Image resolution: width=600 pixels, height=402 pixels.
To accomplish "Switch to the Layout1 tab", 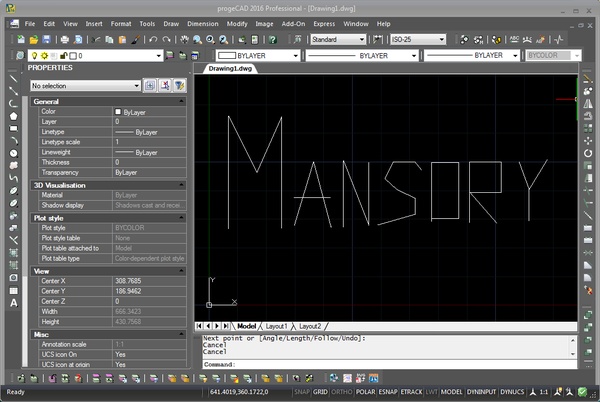I will 275,326.
